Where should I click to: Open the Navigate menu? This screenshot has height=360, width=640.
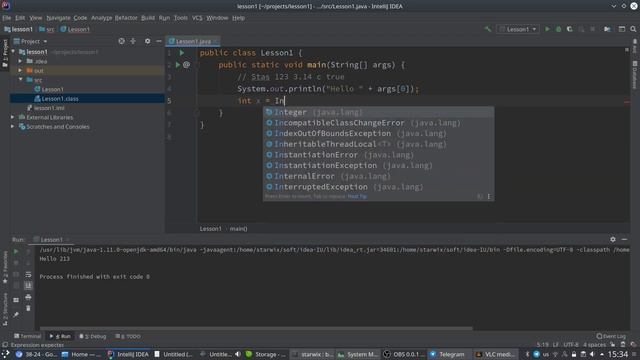point(58,18)
